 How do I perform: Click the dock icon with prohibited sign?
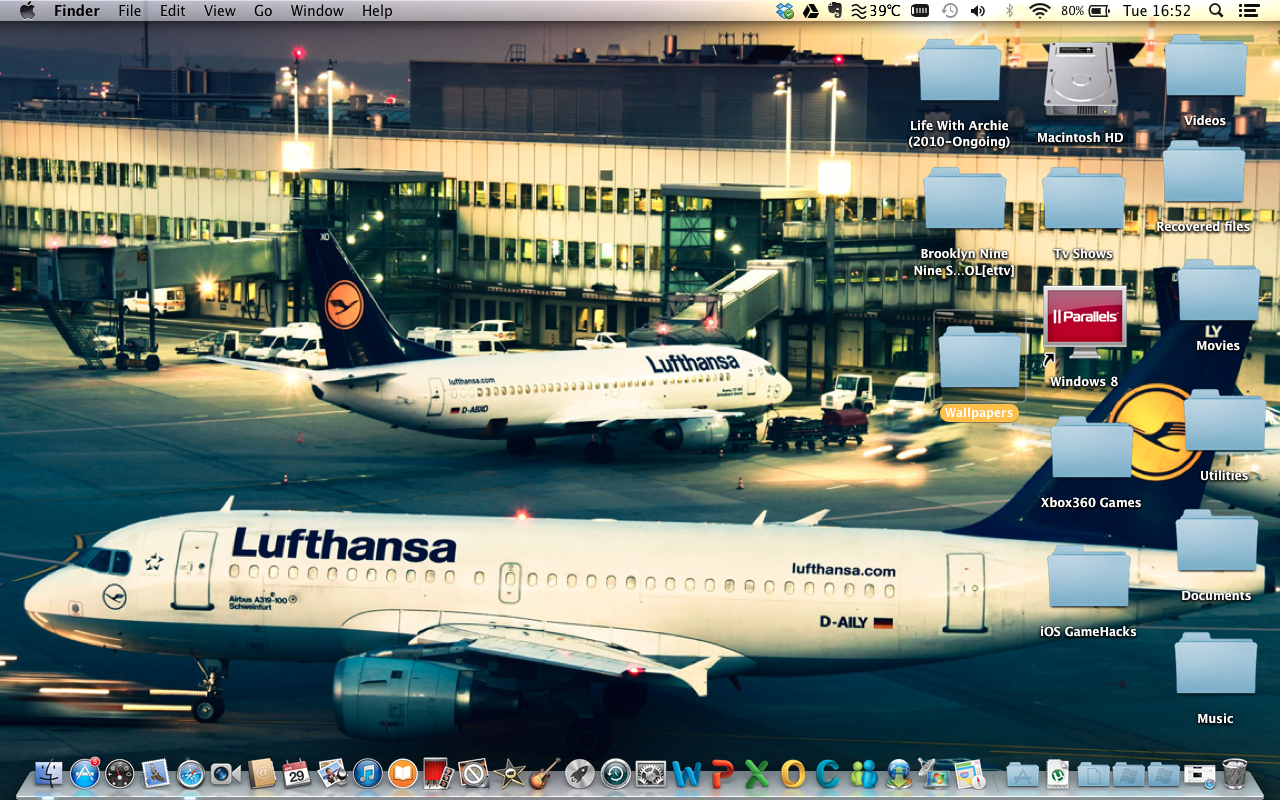(x=473, y=773)
